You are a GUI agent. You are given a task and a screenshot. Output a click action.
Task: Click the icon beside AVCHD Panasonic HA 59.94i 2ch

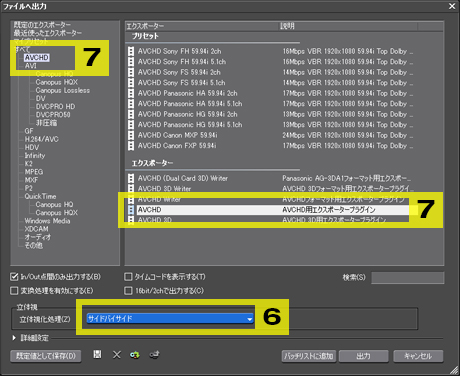pyautogui.click(x=131, y=93)
